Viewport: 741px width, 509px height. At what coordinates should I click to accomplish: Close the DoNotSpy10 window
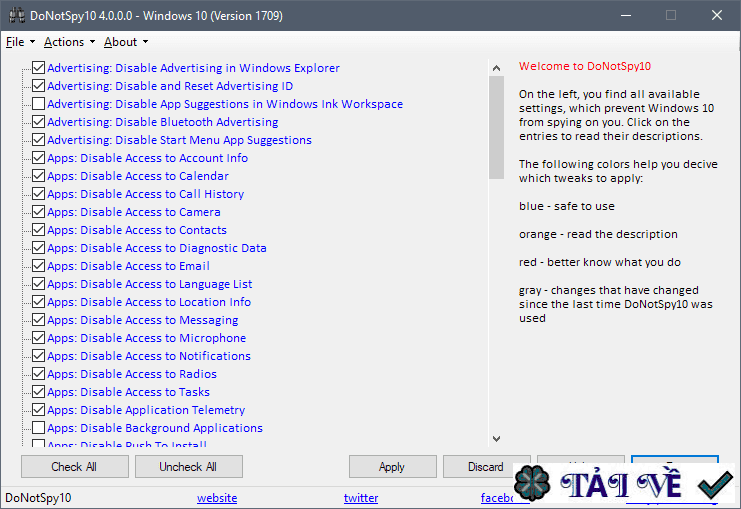pyautogui.click(x=717, y=15)
